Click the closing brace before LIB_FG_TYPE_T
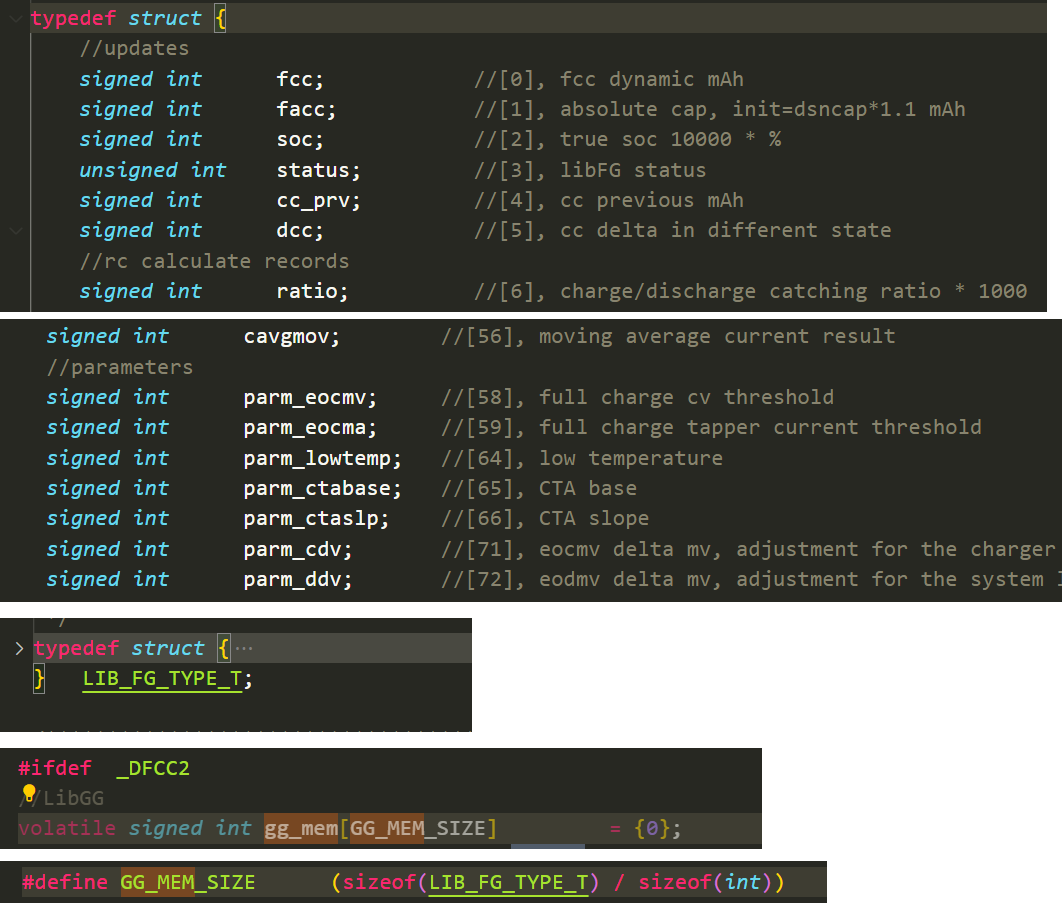The width and height of the screenshot is (1063, 921). click(39, 678)
